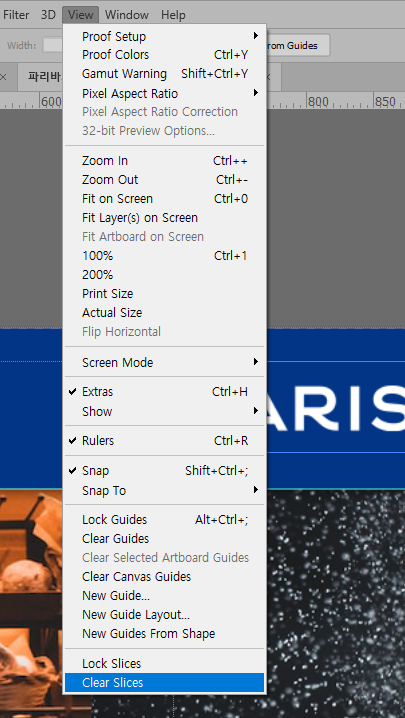Image resolution: width=405 pixels, height=718 pixels.
Task: Expand the Snap To submenu
Action: point(164,490)
